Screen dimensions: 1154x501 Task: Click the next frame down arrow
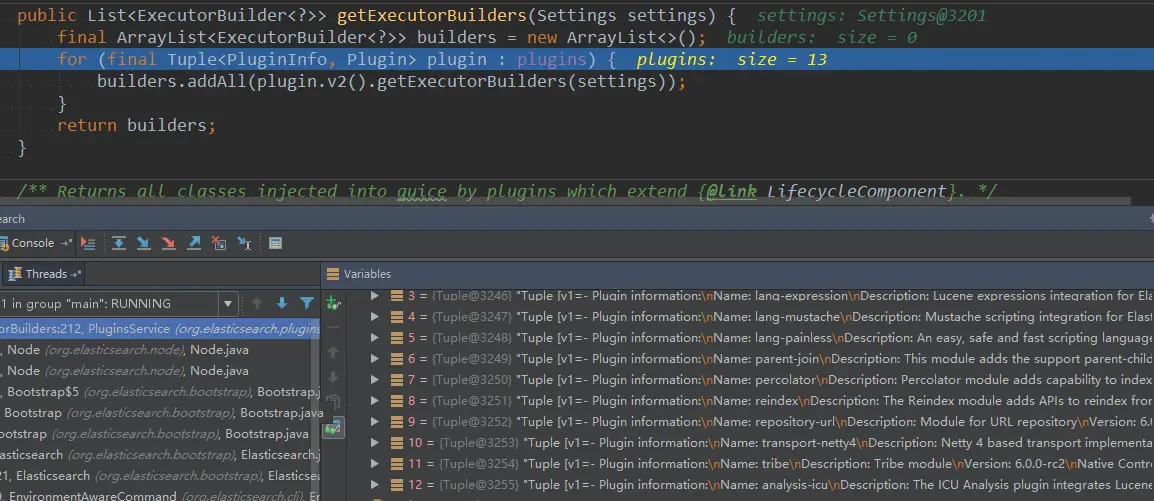(x=282, y=303)
